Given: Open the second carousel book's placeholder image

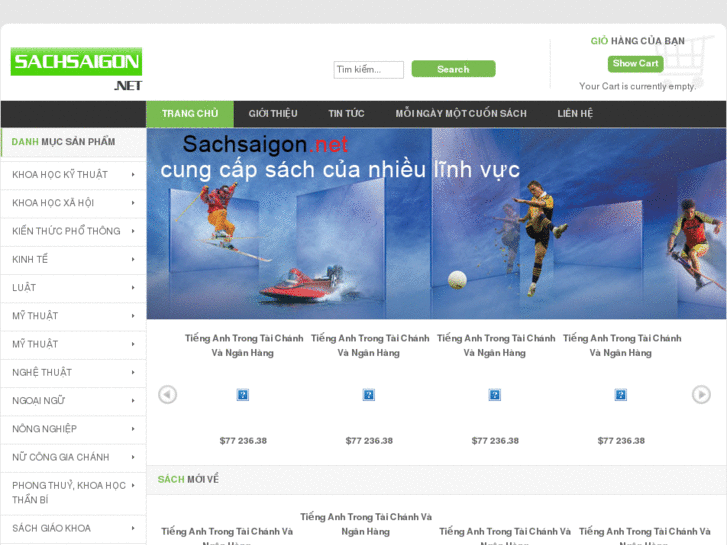Looking at the screenshot, I should click(369, 395).
